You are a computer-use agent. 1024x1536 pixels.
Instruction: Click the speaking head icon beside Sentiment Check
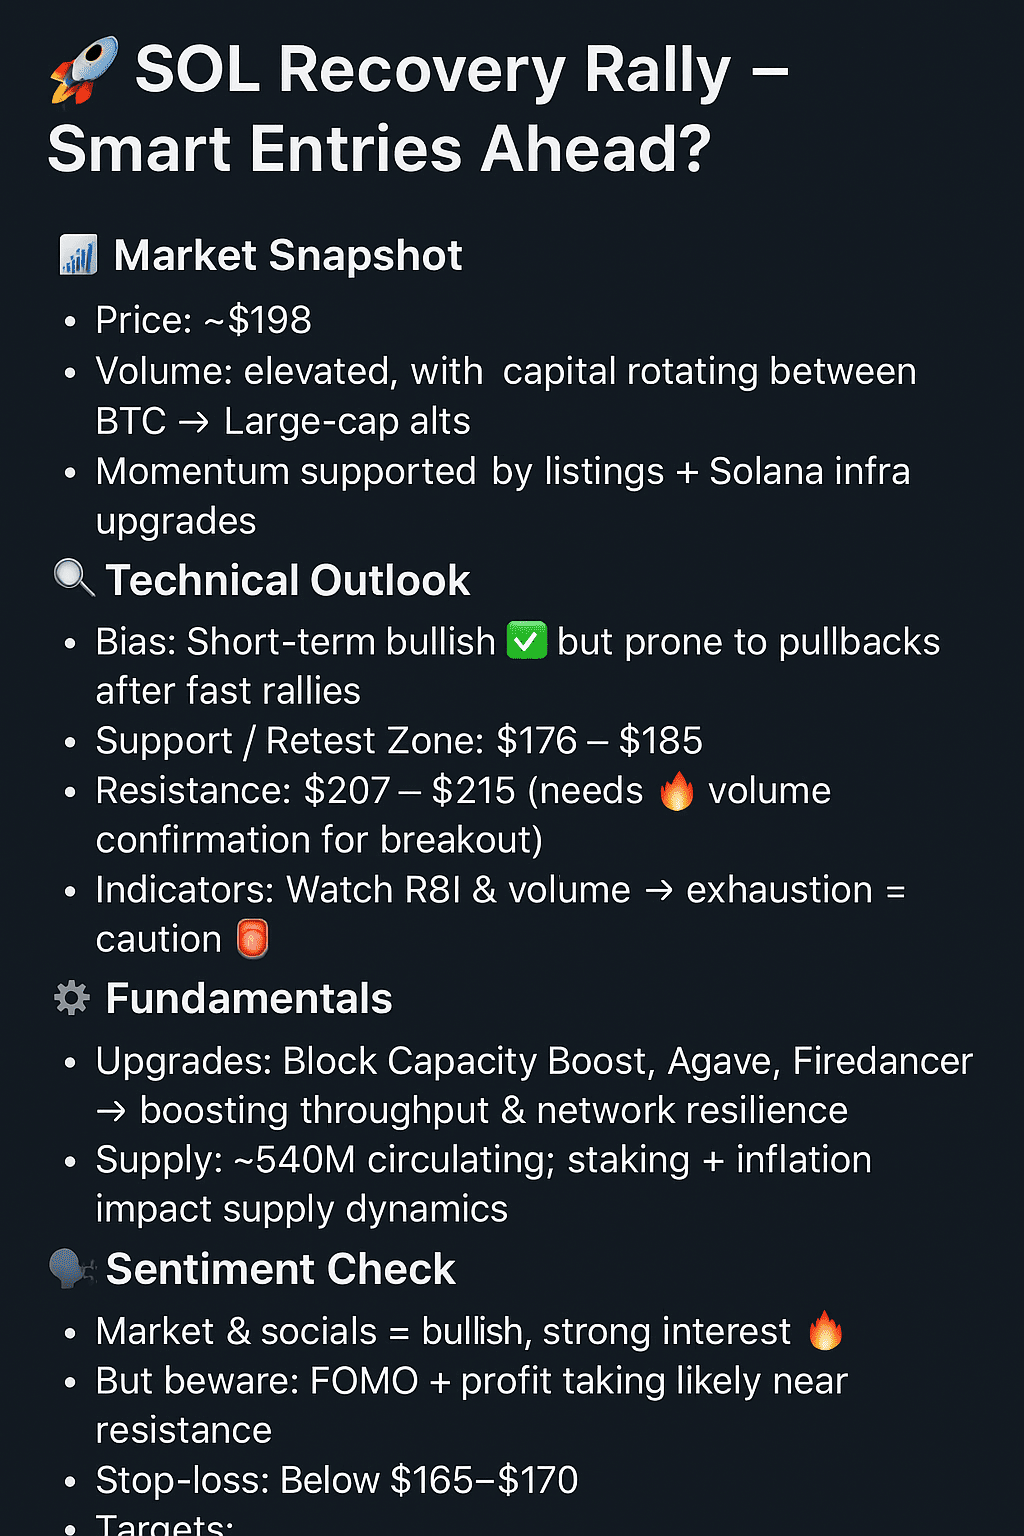pyautogui.click(x=71, y=1269)
